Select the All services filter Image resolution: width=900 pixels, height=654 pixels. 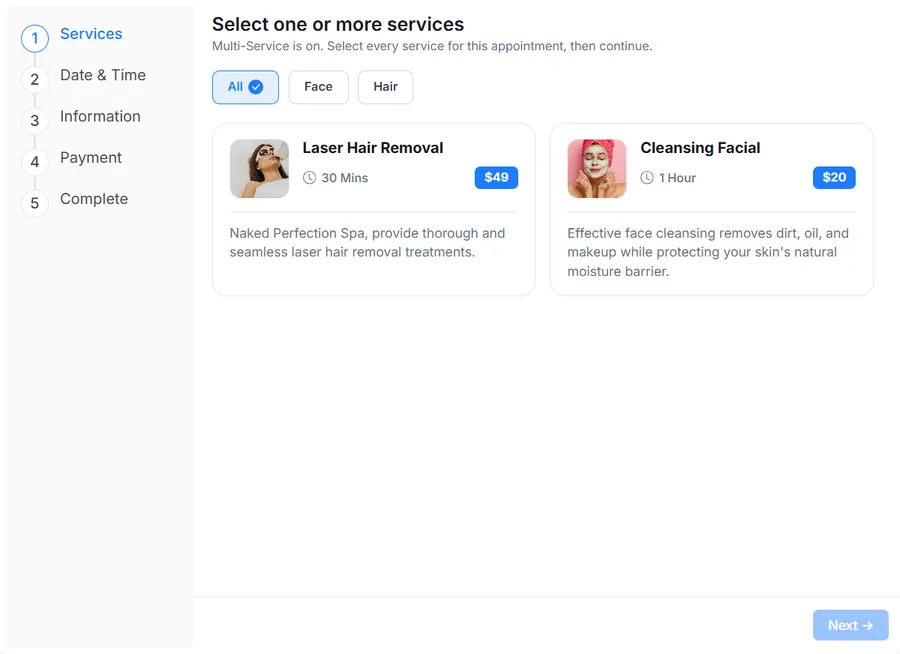[x=245, y=87]
